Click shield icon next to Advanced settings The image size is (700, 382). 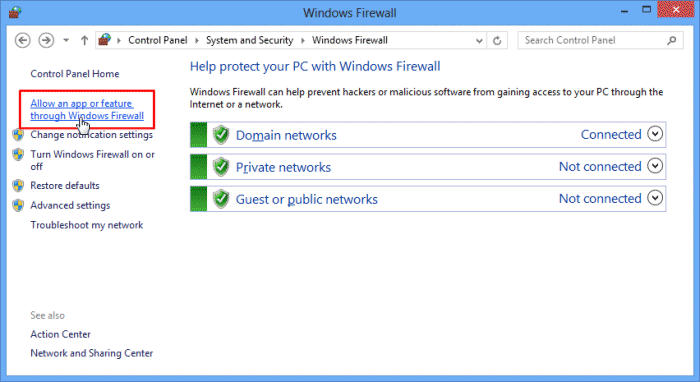[x=18, y=205]
